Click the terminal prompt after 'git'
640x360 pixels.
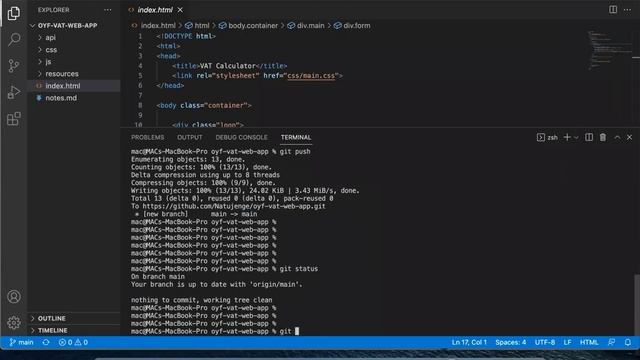pos(297,331)
